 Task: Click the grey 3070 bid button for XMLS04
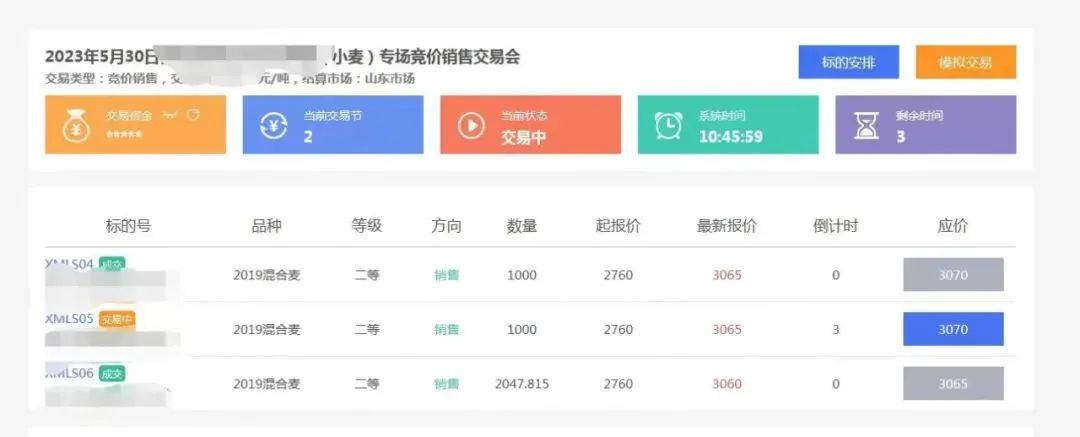coord(952,275)
